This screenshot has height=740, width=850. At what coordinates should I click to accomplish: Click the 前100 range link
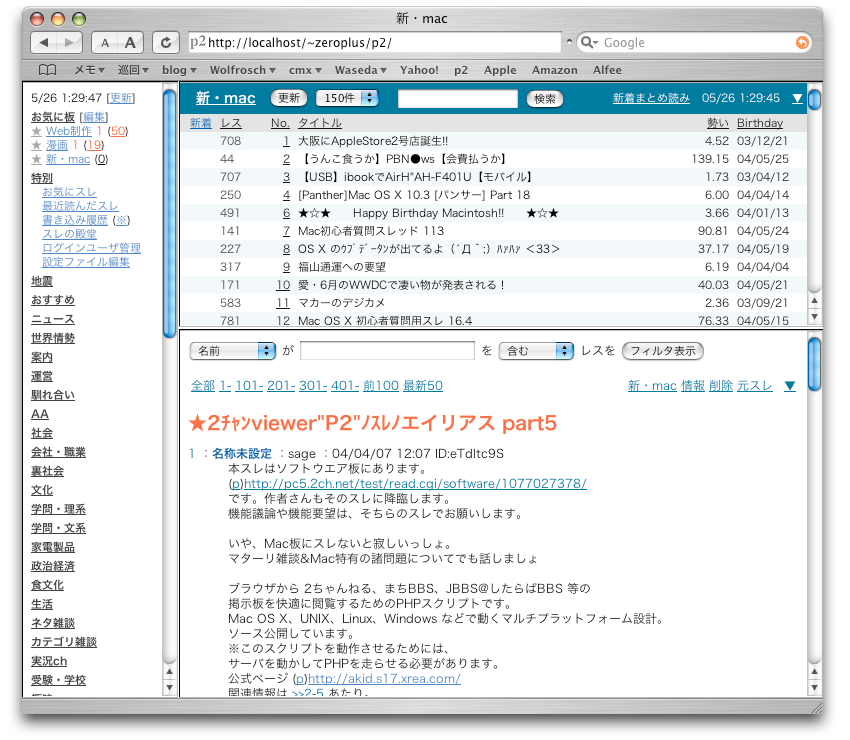click(381, 385)
